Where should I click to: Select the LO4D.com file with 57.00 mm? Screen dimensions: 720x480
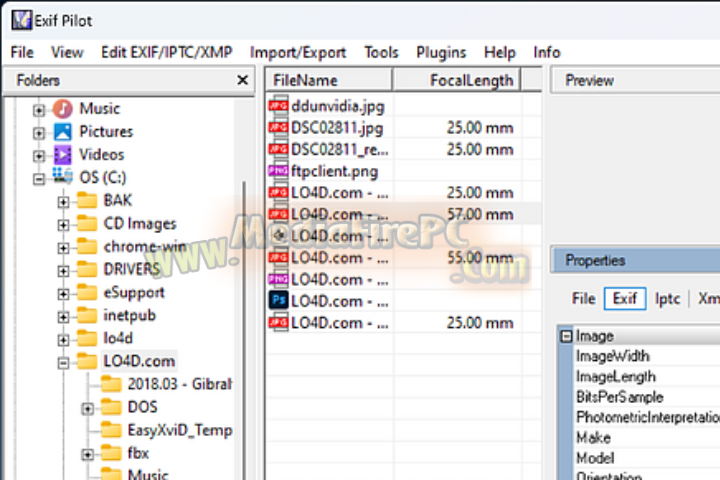(x=339, y=215)
